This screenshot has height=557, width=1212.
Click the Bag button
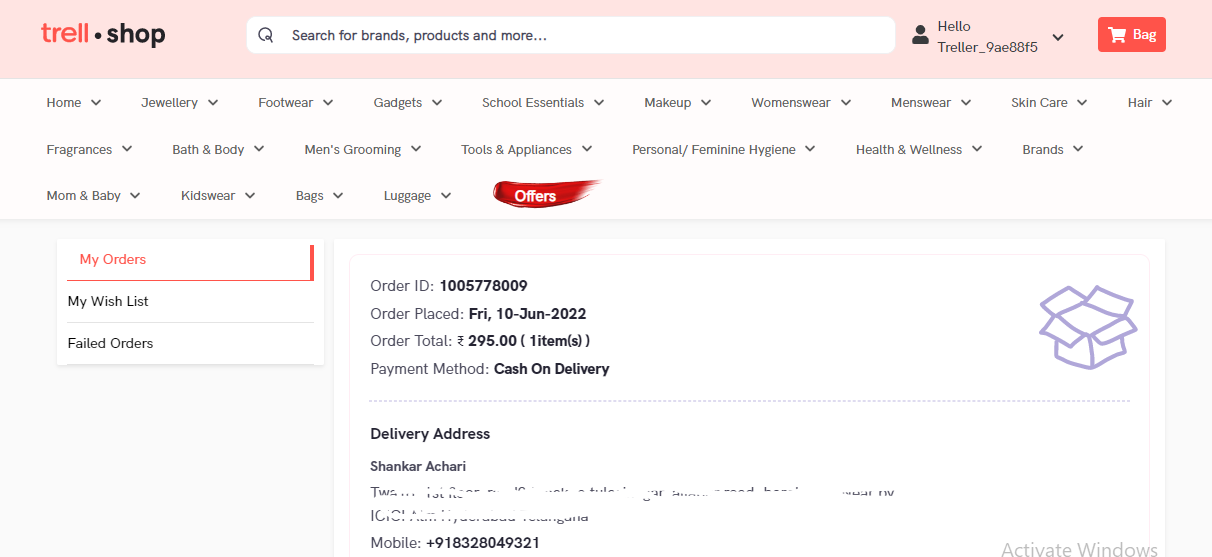point(1132,35)
